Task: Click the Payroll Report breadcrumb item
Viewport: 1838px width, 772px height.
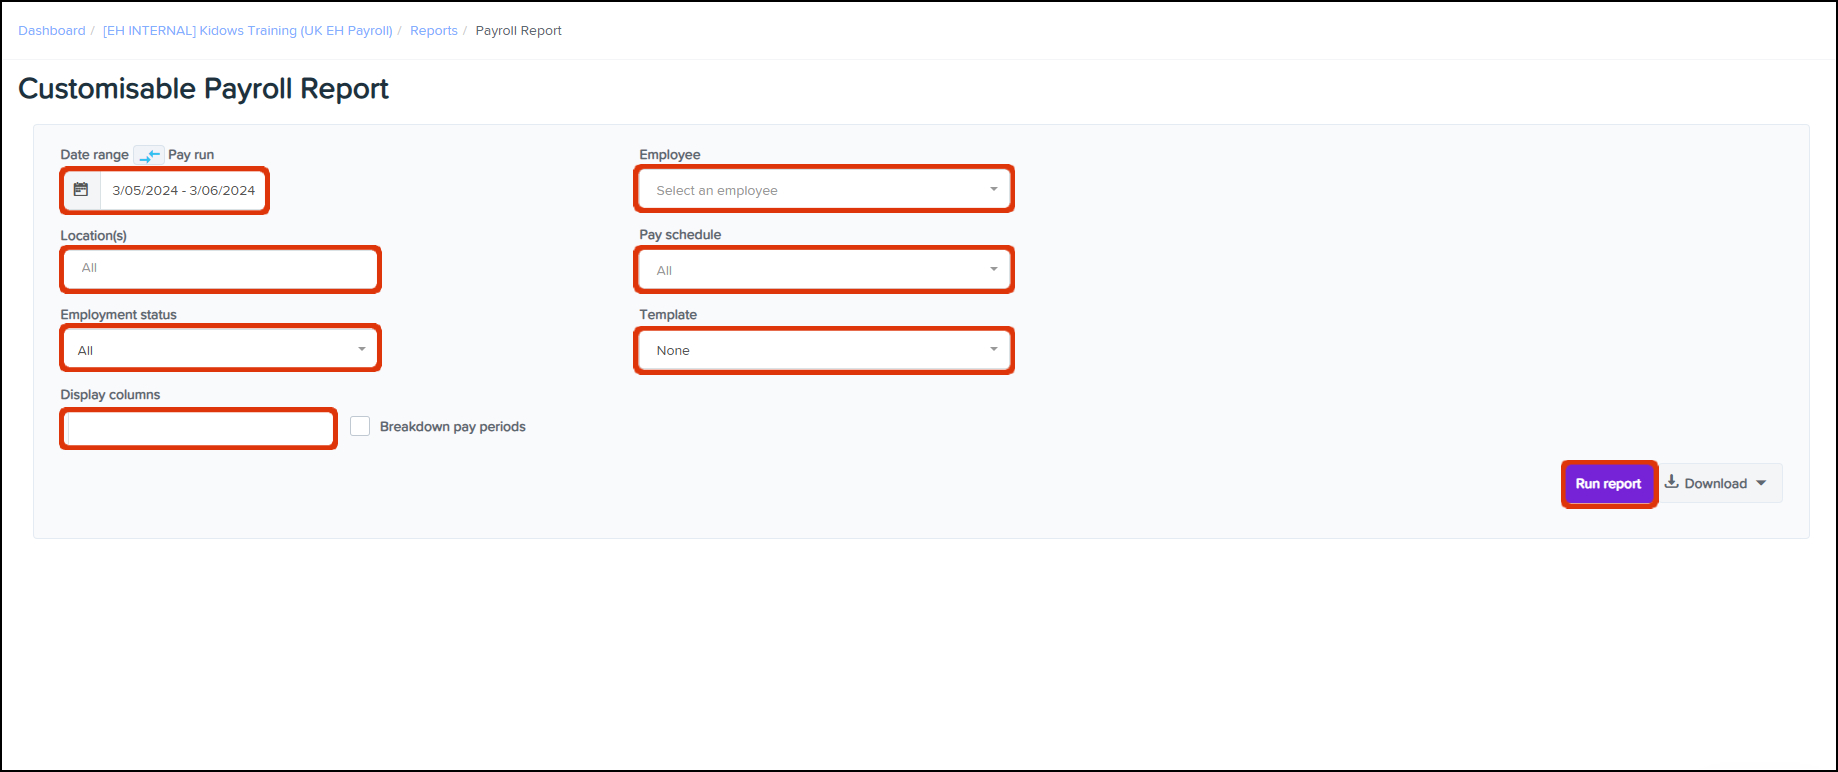Action: 518,31
